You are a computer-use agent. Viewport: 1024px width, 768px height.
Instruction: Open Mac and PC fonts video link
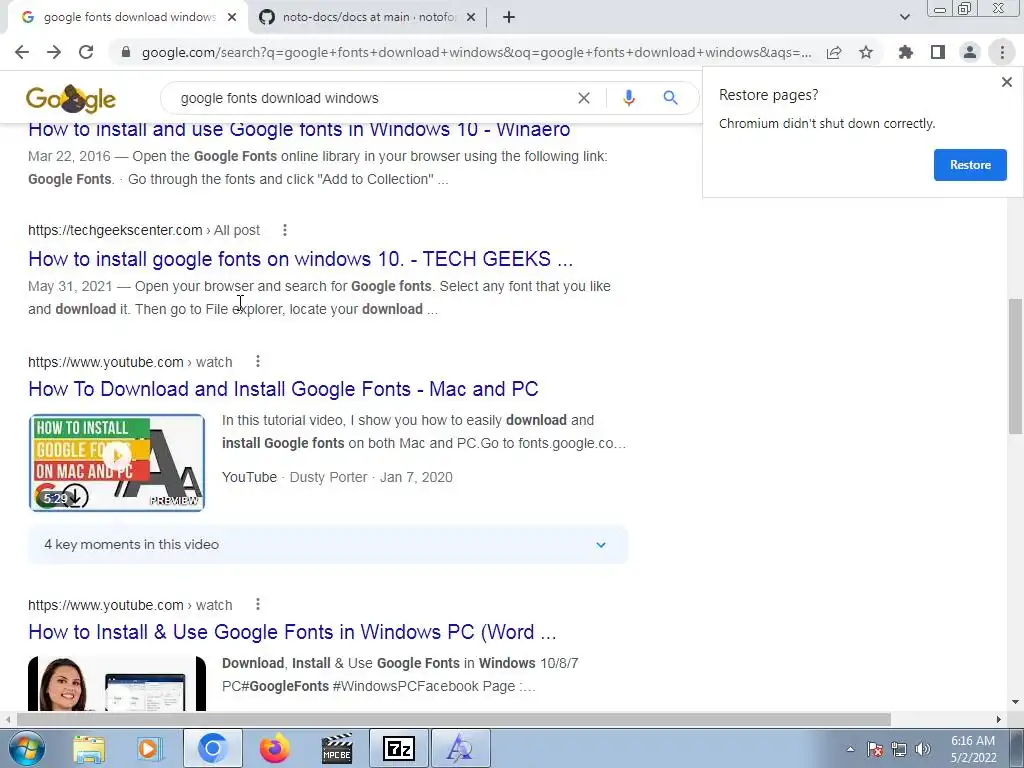[283, 389]
